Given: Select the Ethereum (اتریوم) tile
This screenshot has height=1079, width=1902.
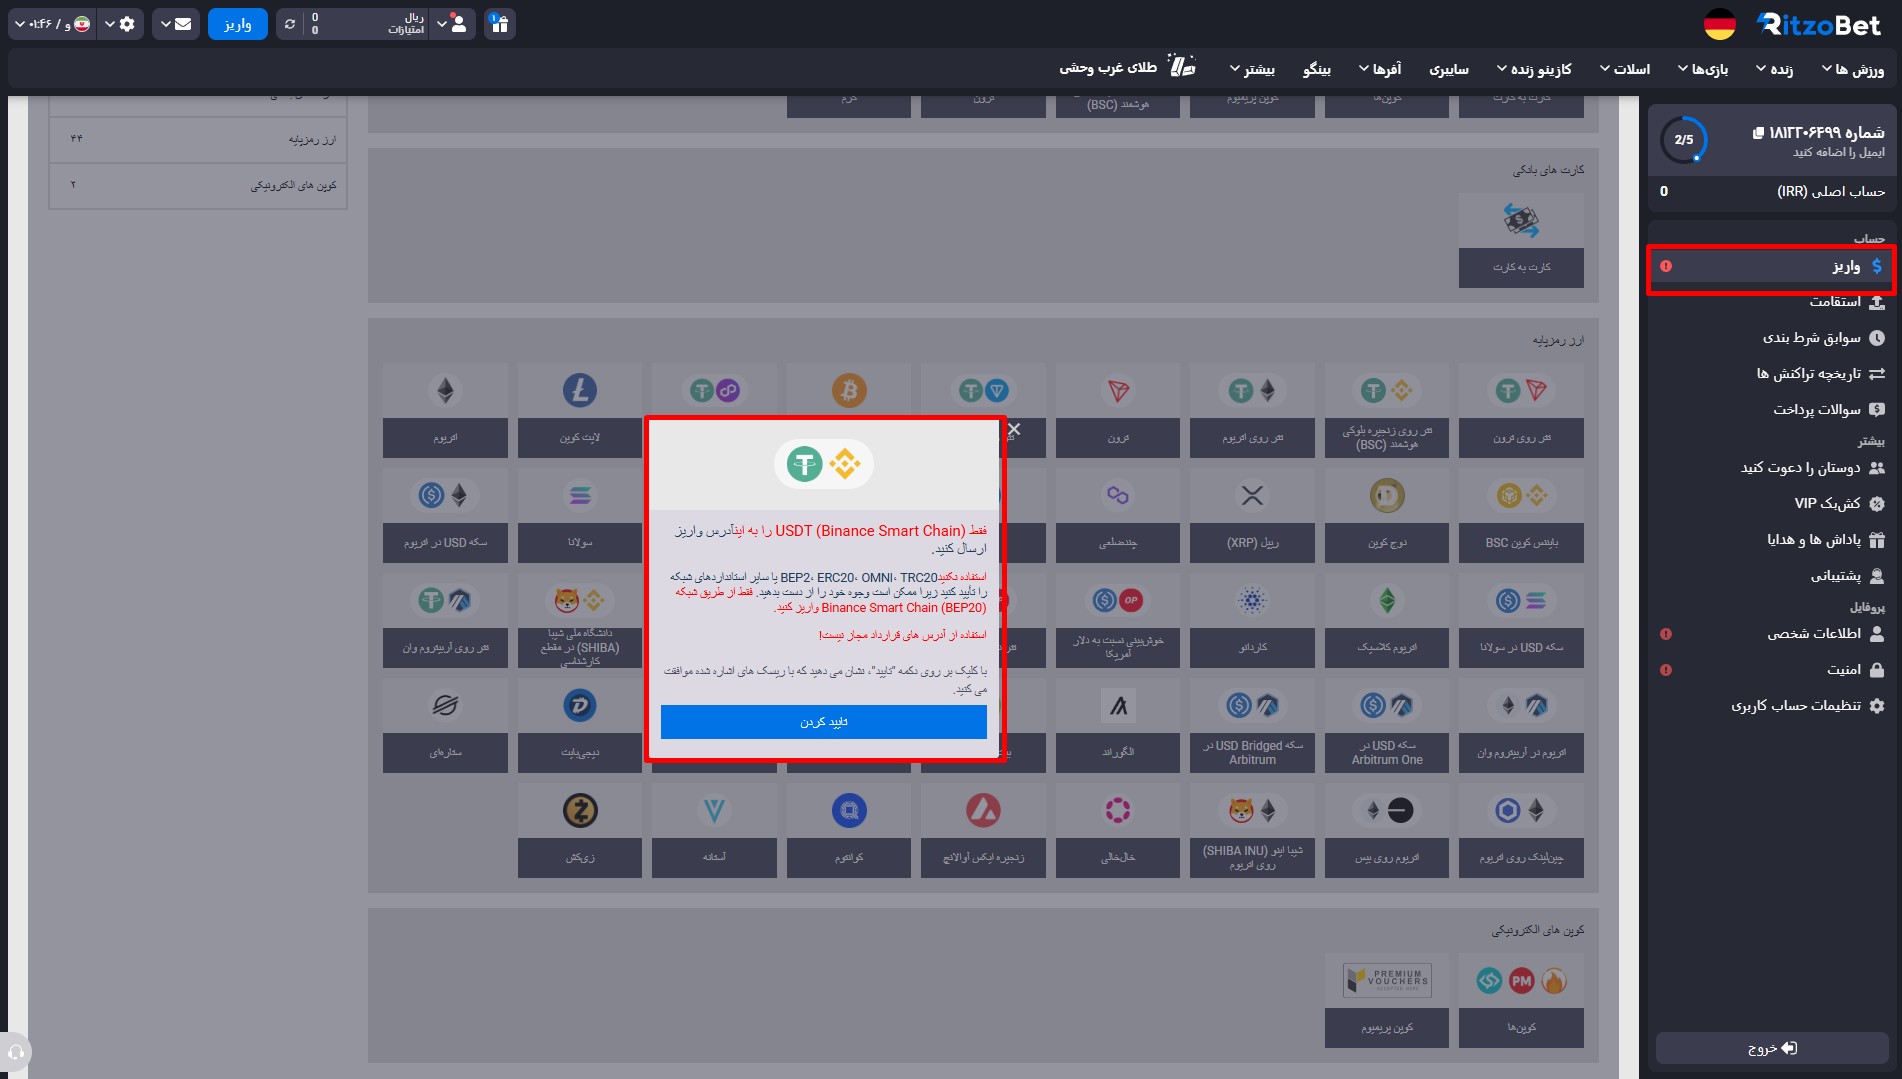Looking at the screenshot, I should pyautogui.click(x=445, y=410).
